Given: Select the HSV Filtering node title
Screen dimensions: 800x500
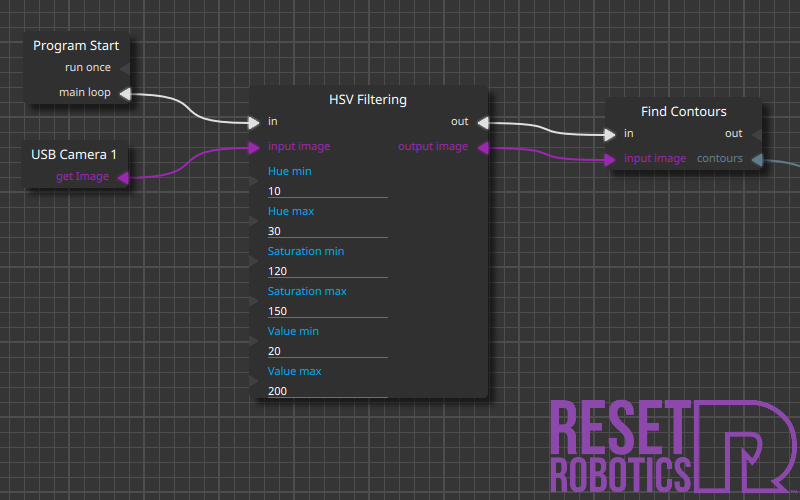Looking at the screenshot, I should pos(368,99).
